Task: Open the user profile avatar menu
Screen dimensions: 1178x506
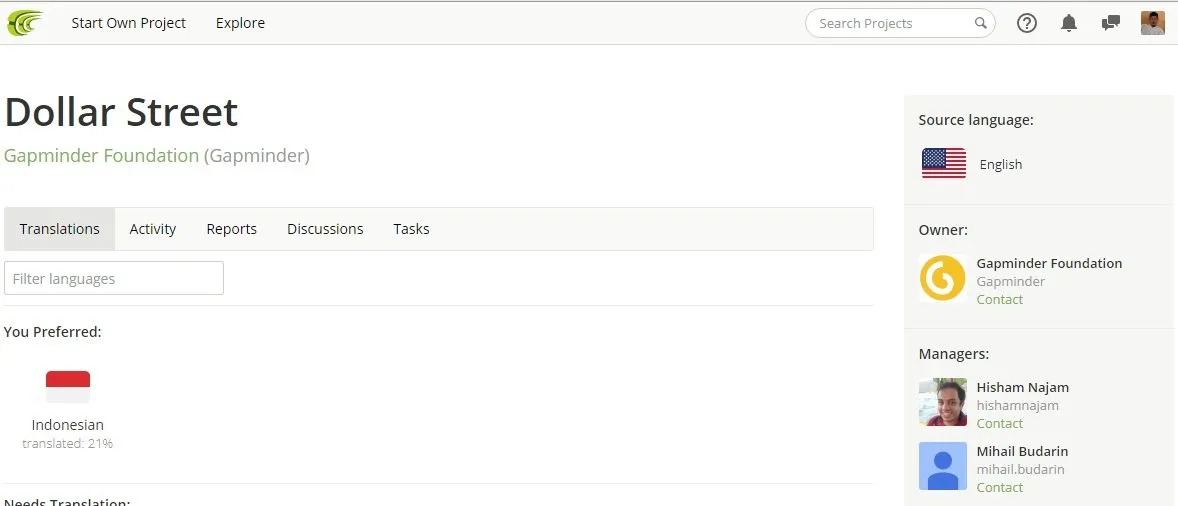Action: pos(1152,23)
